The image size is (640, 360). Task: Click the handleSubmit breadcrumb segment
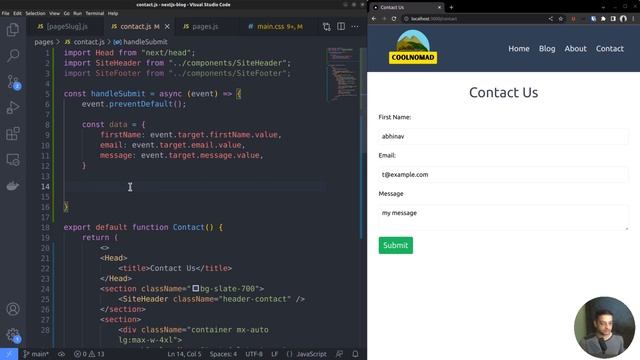pos(141,42)
